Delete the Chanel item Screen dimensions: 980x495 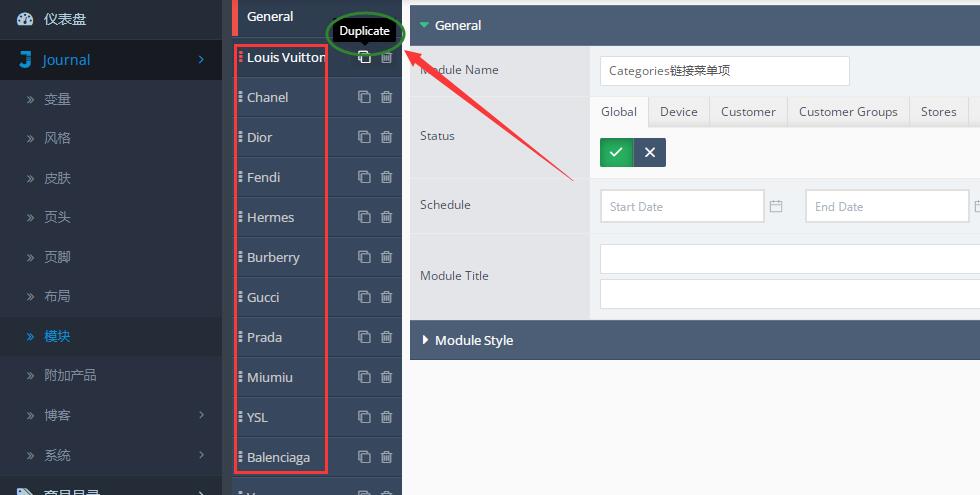[x=386, y=97]
